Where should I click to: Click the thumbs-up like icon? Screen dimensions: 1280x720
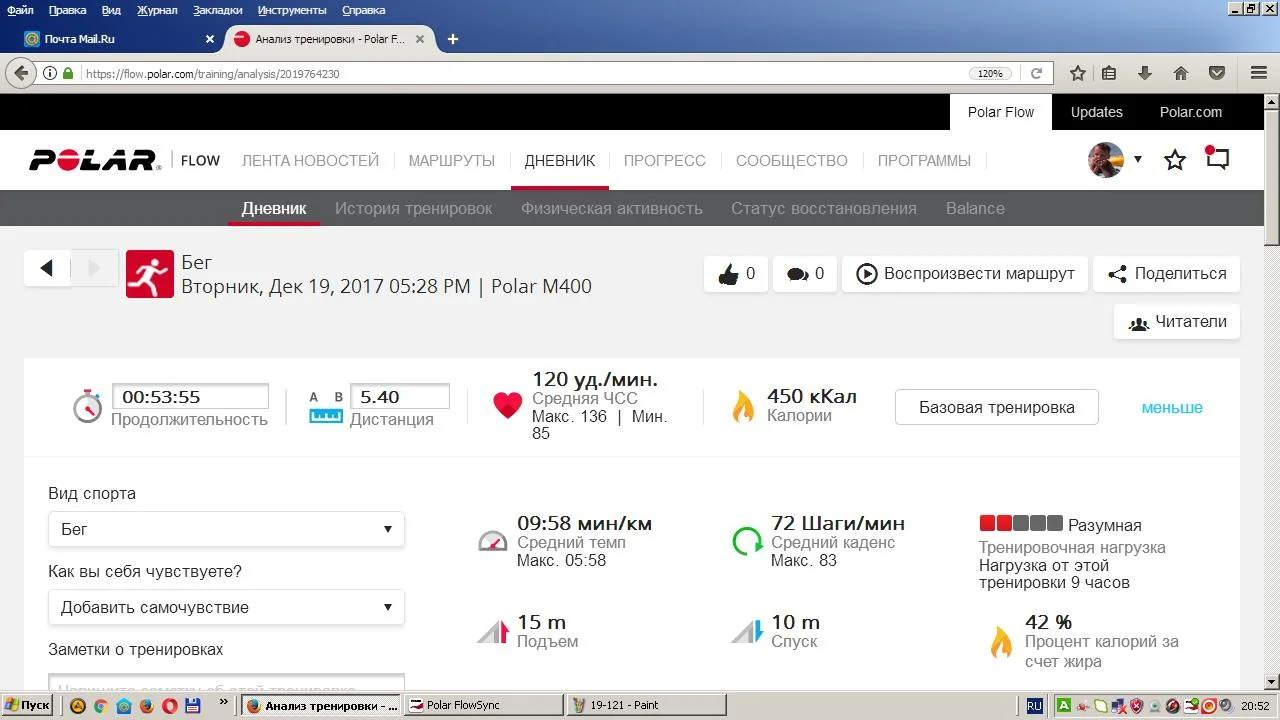pyautogui.click(x=728, y=274)
